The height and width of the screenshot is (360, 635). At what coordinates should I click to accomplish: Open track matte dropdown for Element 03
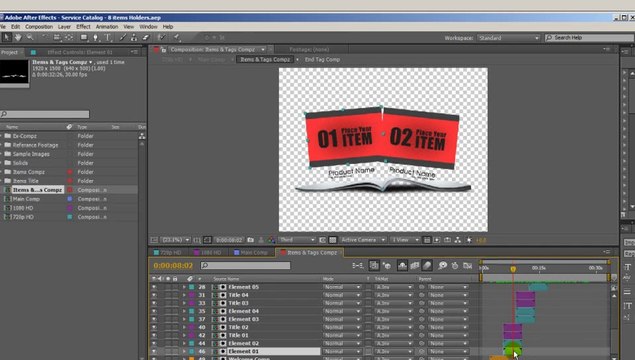393,319
